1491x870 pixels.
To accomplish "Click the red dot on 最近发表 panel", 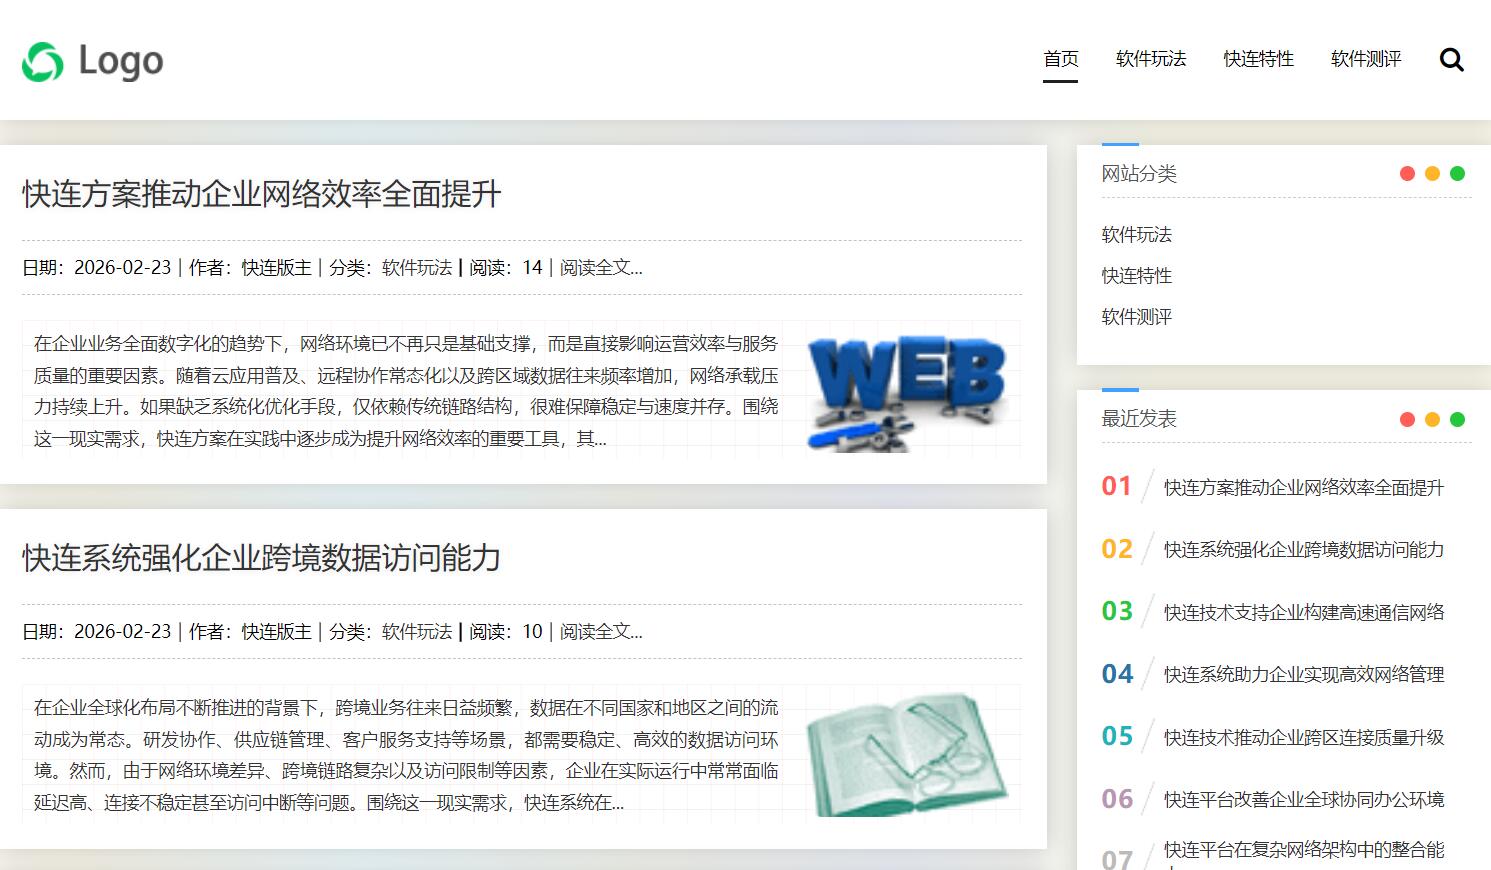I will point(1407,419).
